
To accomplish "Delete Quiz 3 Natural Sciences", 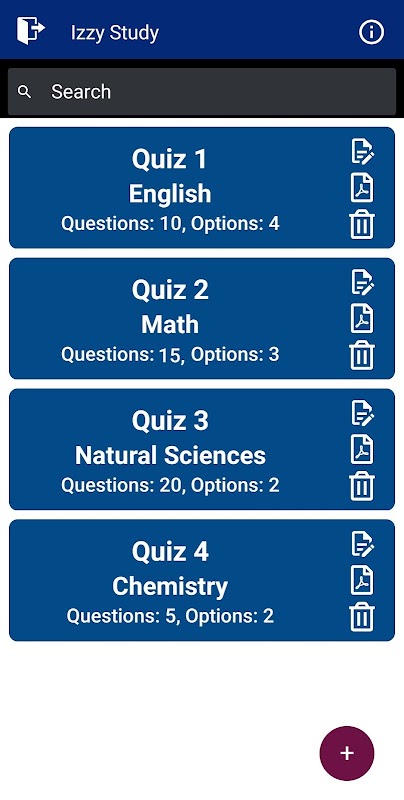I will point(362,486).
